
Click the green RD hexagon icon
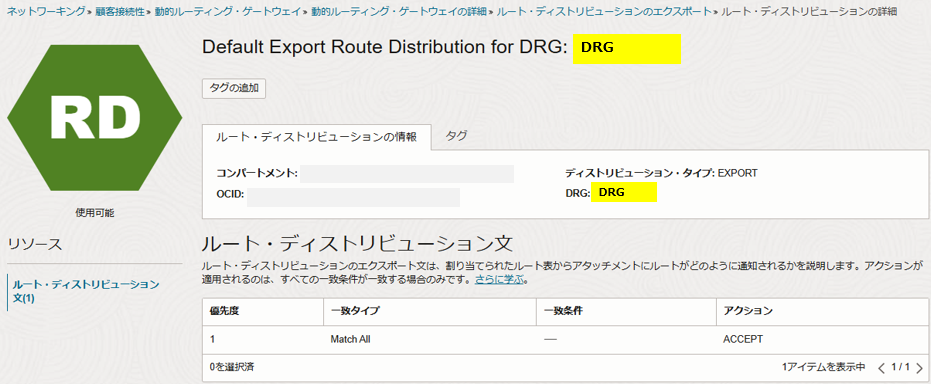click(x=94, y=118)
